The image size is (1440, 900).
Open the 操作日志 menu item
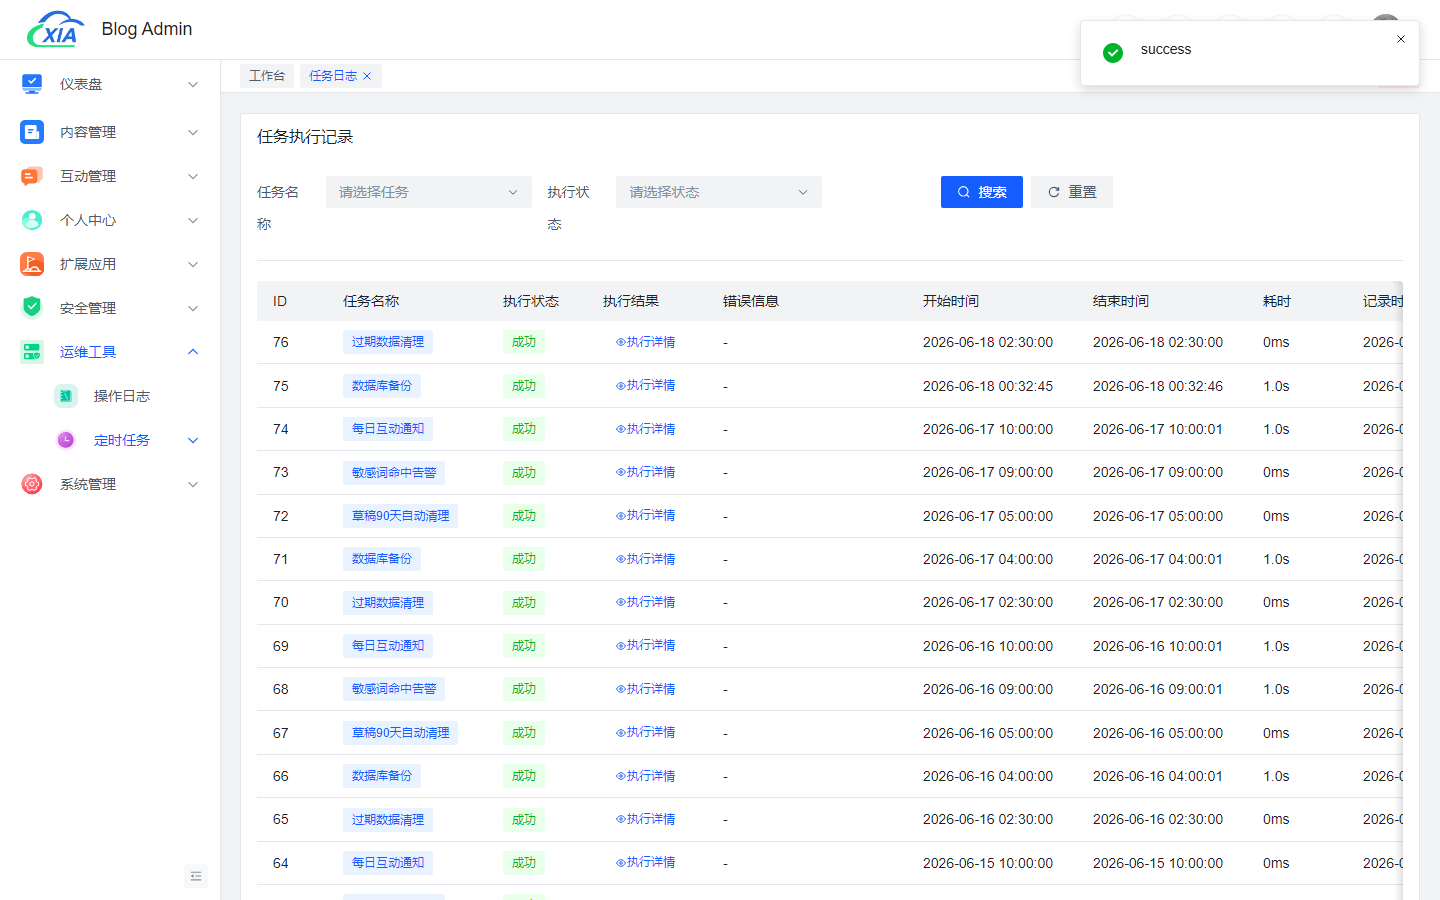[122, 396]
